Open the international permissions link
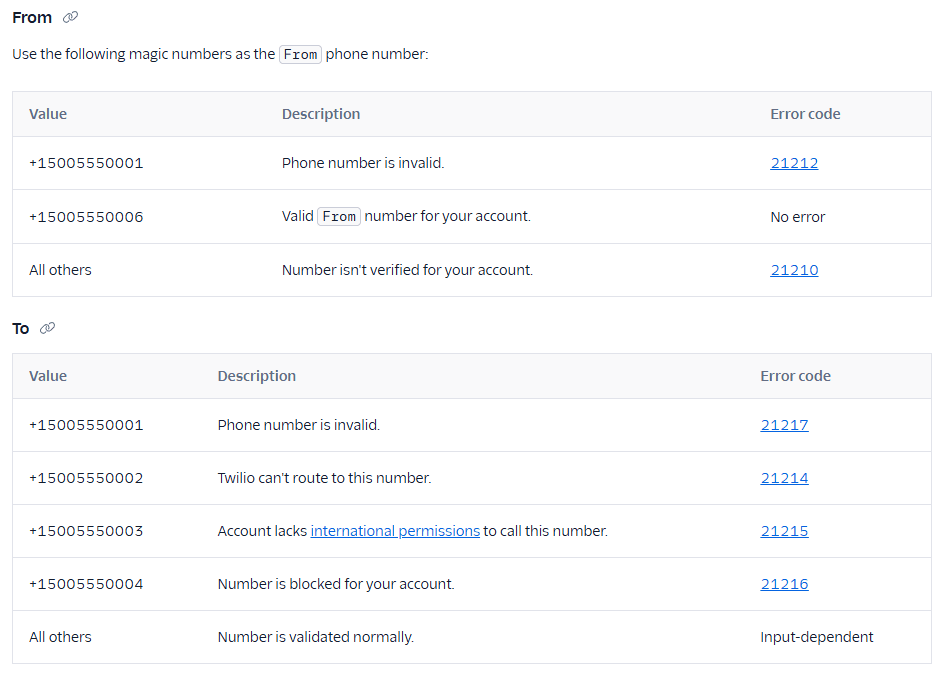The width and height of the screenshot is (943, 673). (394, 531)
